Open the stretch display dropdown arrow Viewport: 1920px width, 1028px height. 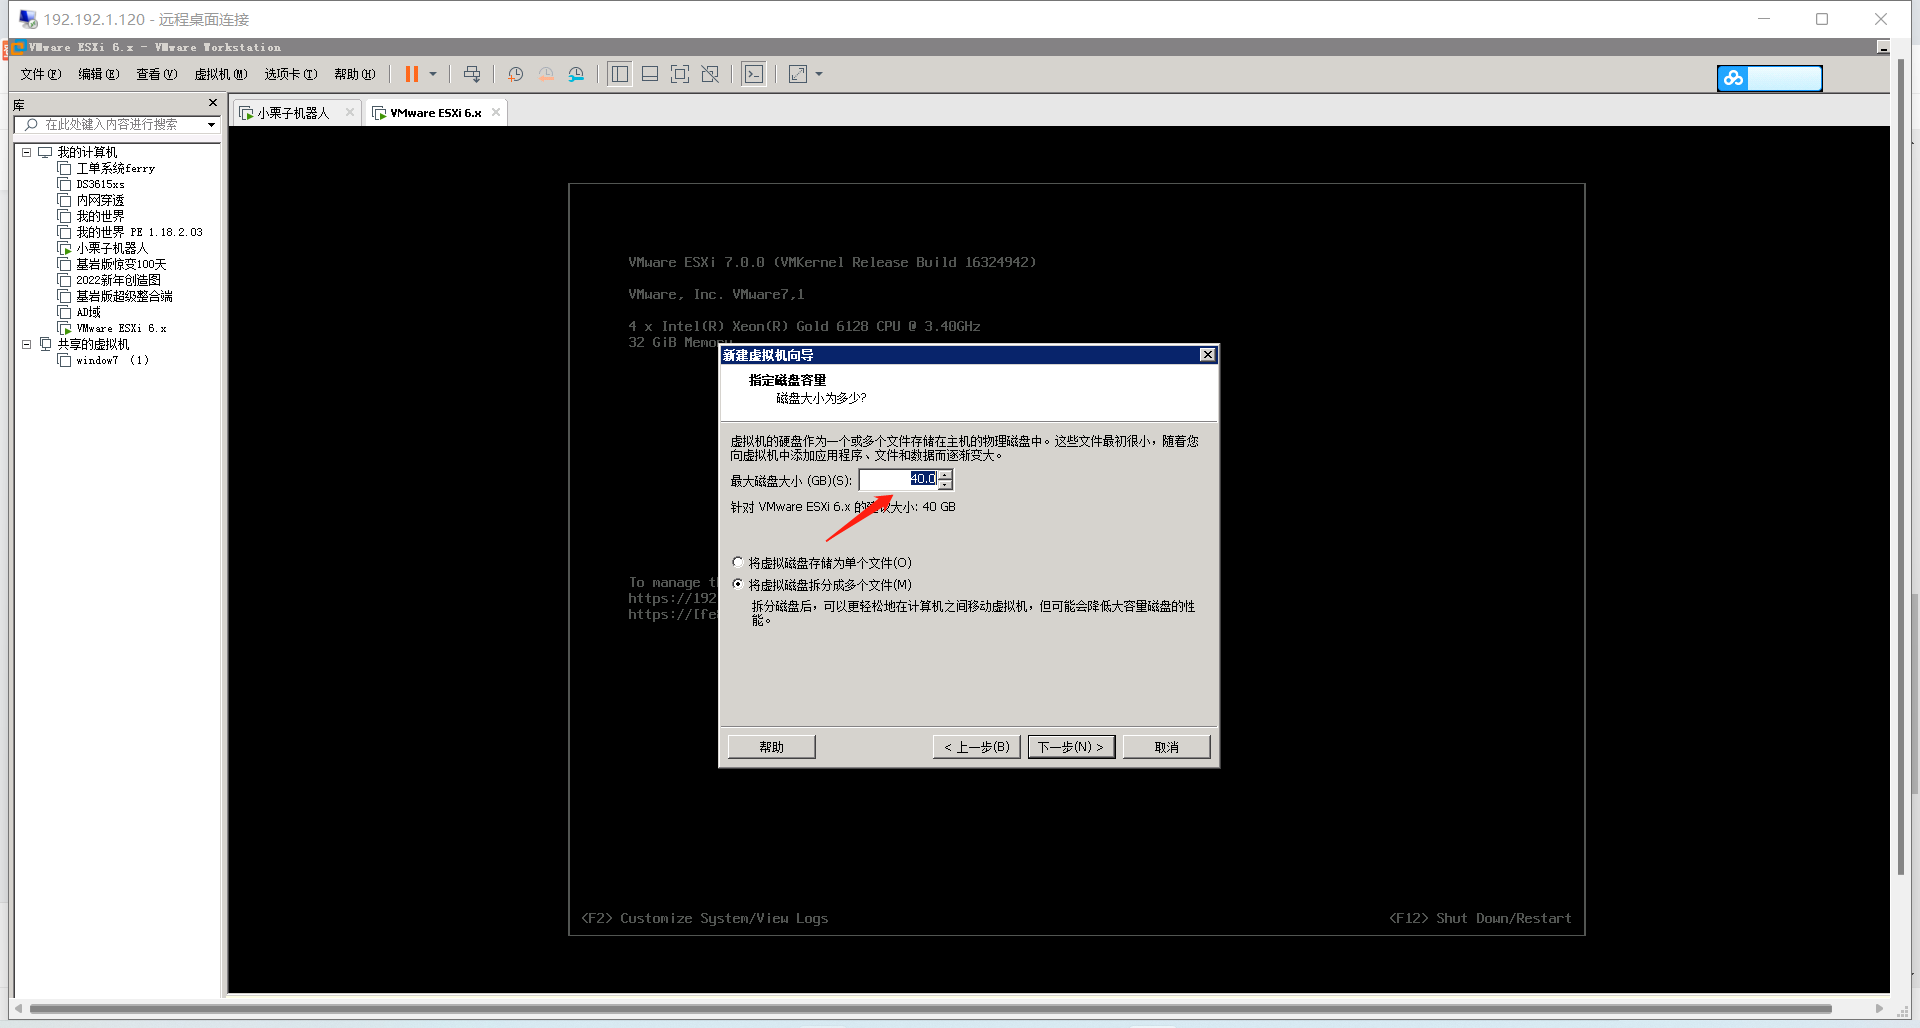pos(819,74)
